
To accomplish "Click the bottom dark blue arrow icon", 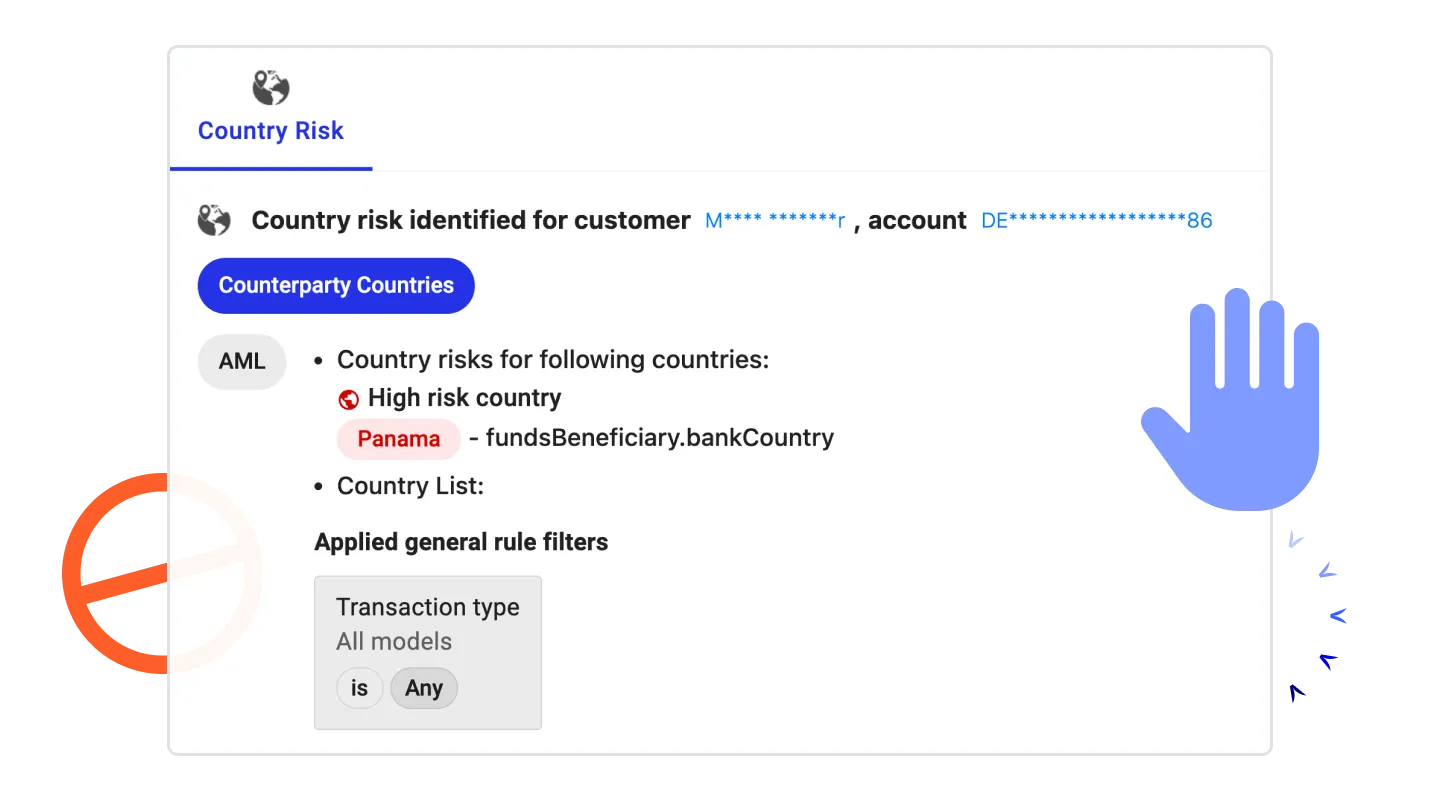I will click(1298, 692).
